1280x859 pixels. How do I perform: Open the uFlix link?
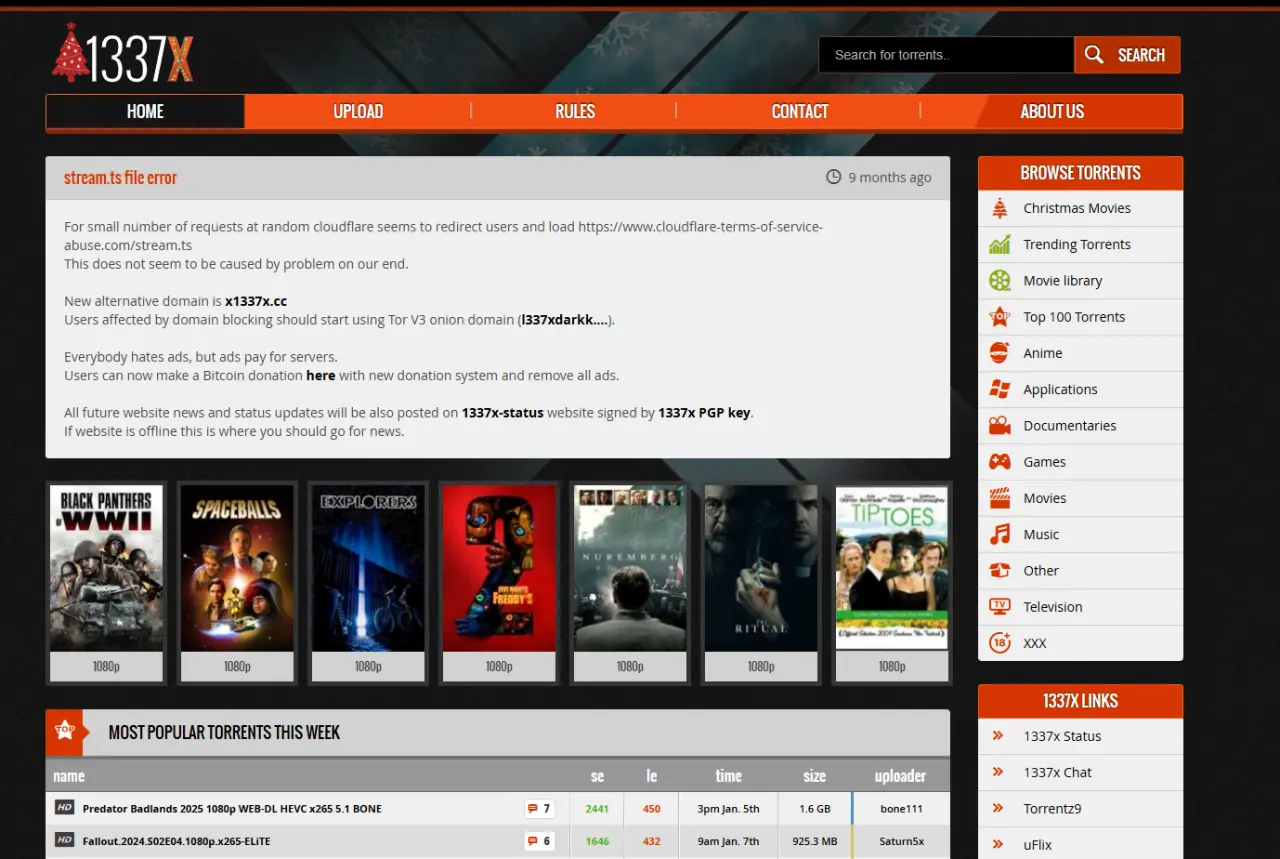click(x=1038, y=845)
